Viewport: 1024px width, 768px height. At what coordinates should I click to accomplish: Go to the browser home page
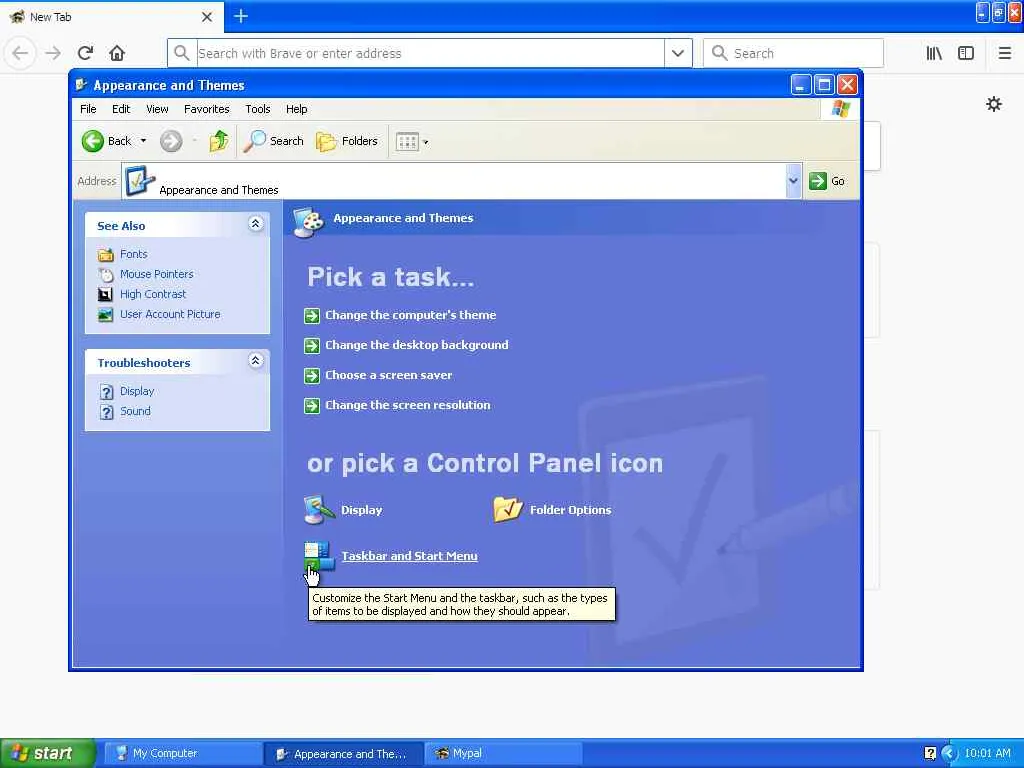(117, 53)
